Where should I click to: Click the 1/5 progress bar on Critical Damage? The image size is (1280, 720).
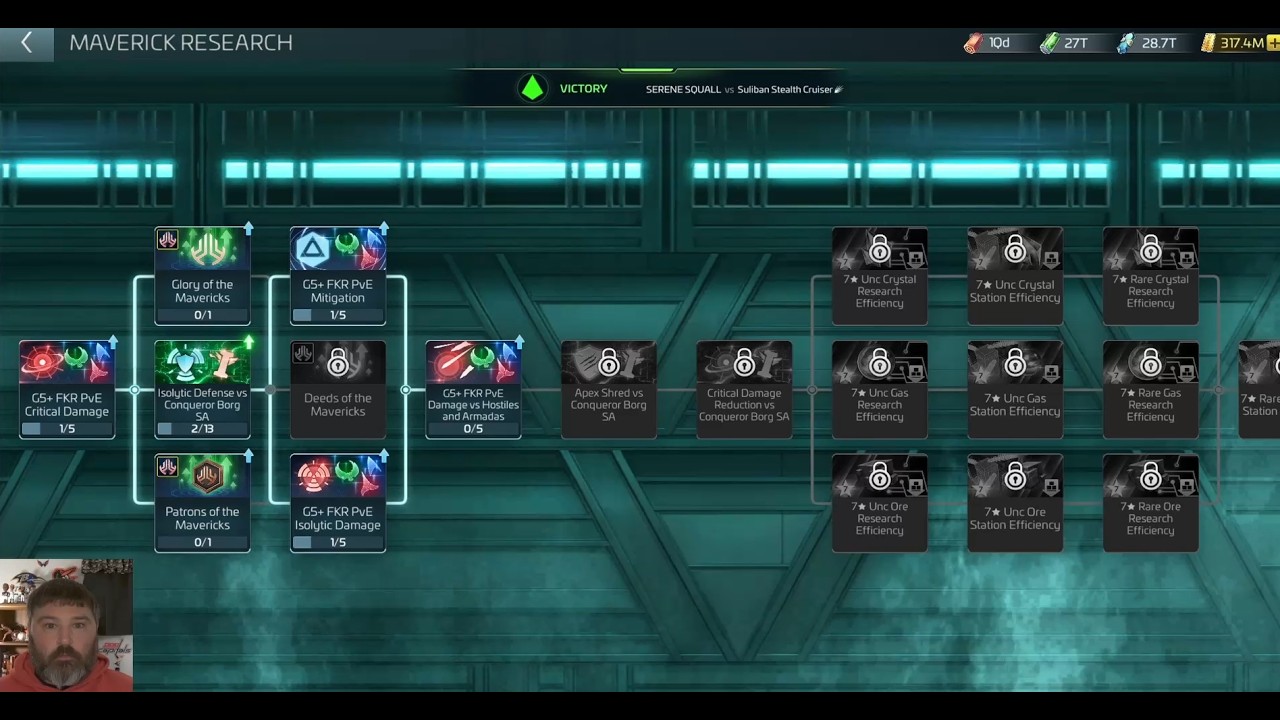(x=67, y=428)
